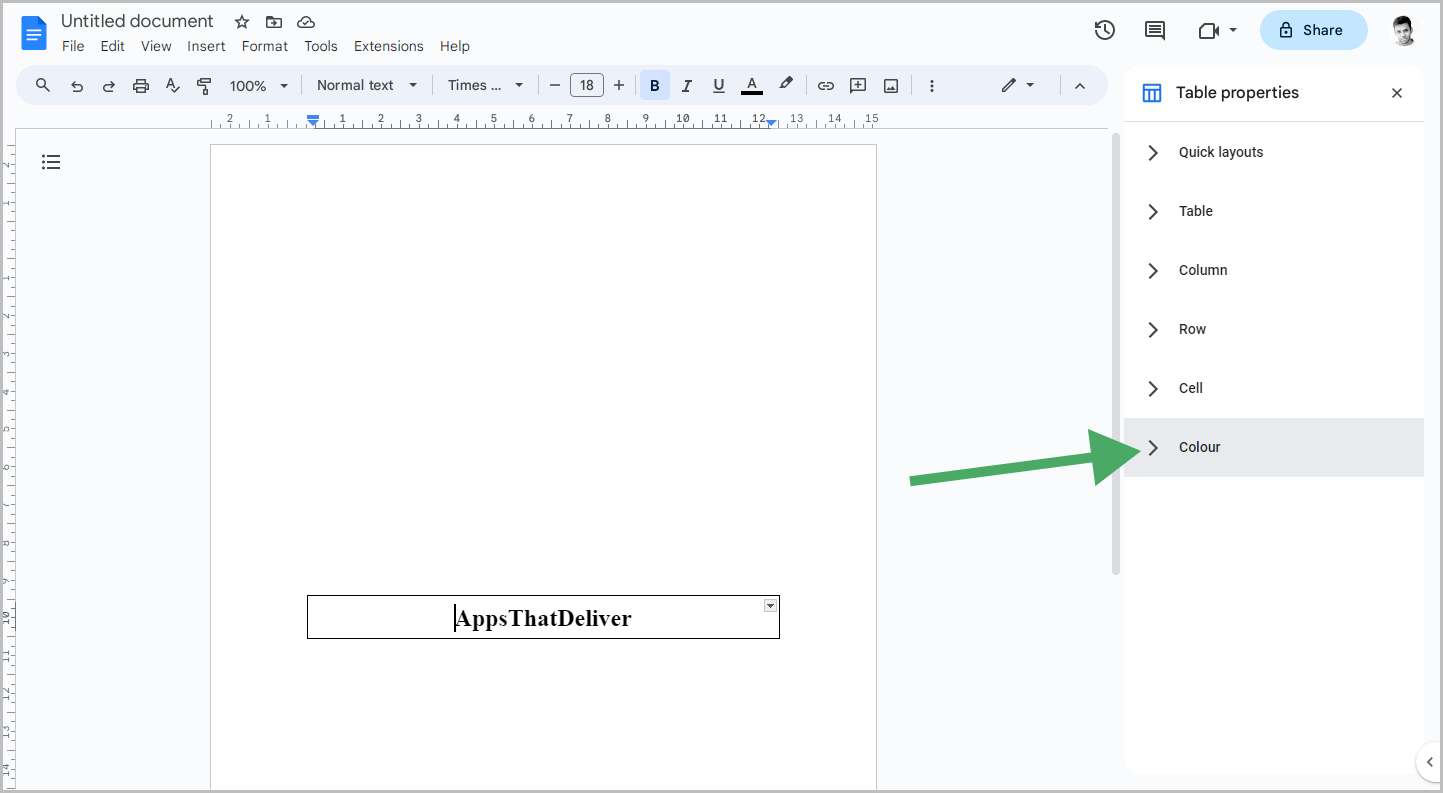Click the Share button

point(1313,30)
